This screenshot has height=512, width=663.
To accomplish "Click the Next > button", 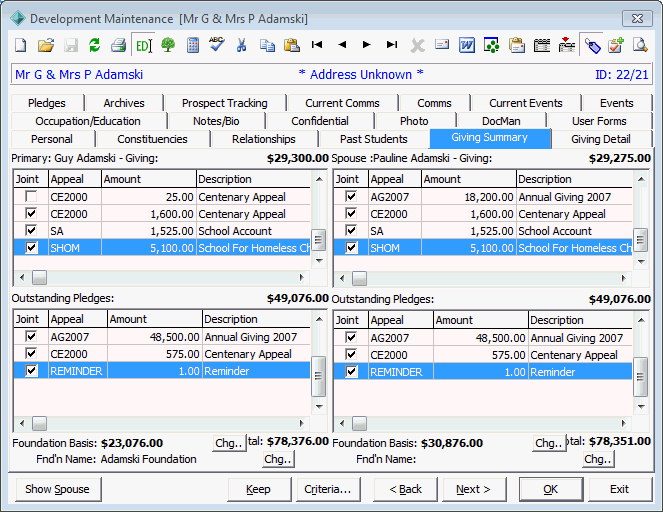I will pyautogui.click(x=473, y=489).
